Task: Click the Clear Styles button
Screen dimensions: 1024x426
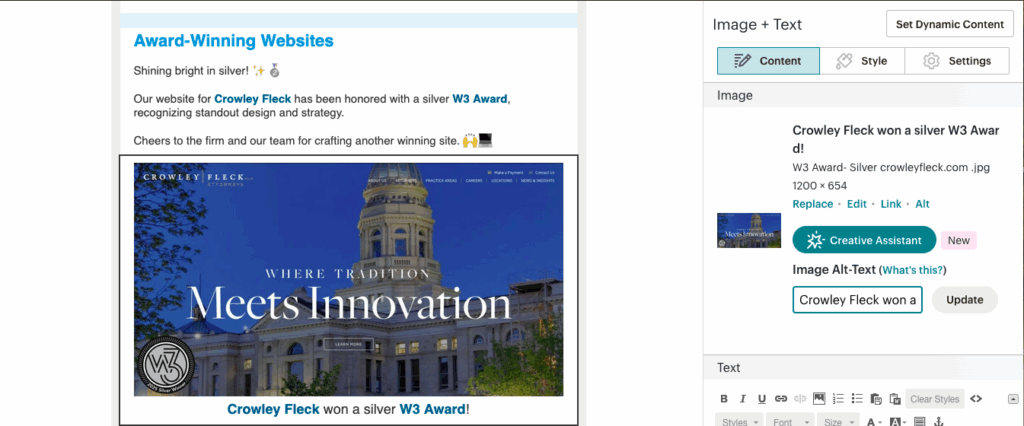Action: pos(935,399)
